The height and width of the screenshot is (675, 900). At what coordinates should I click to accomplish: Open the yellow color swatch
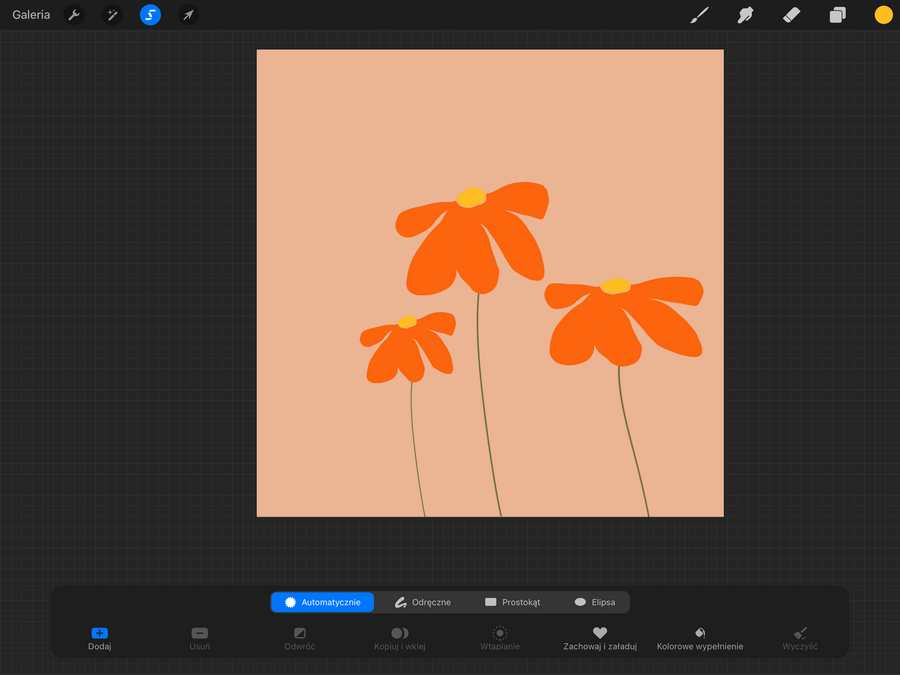pos(881,14)
